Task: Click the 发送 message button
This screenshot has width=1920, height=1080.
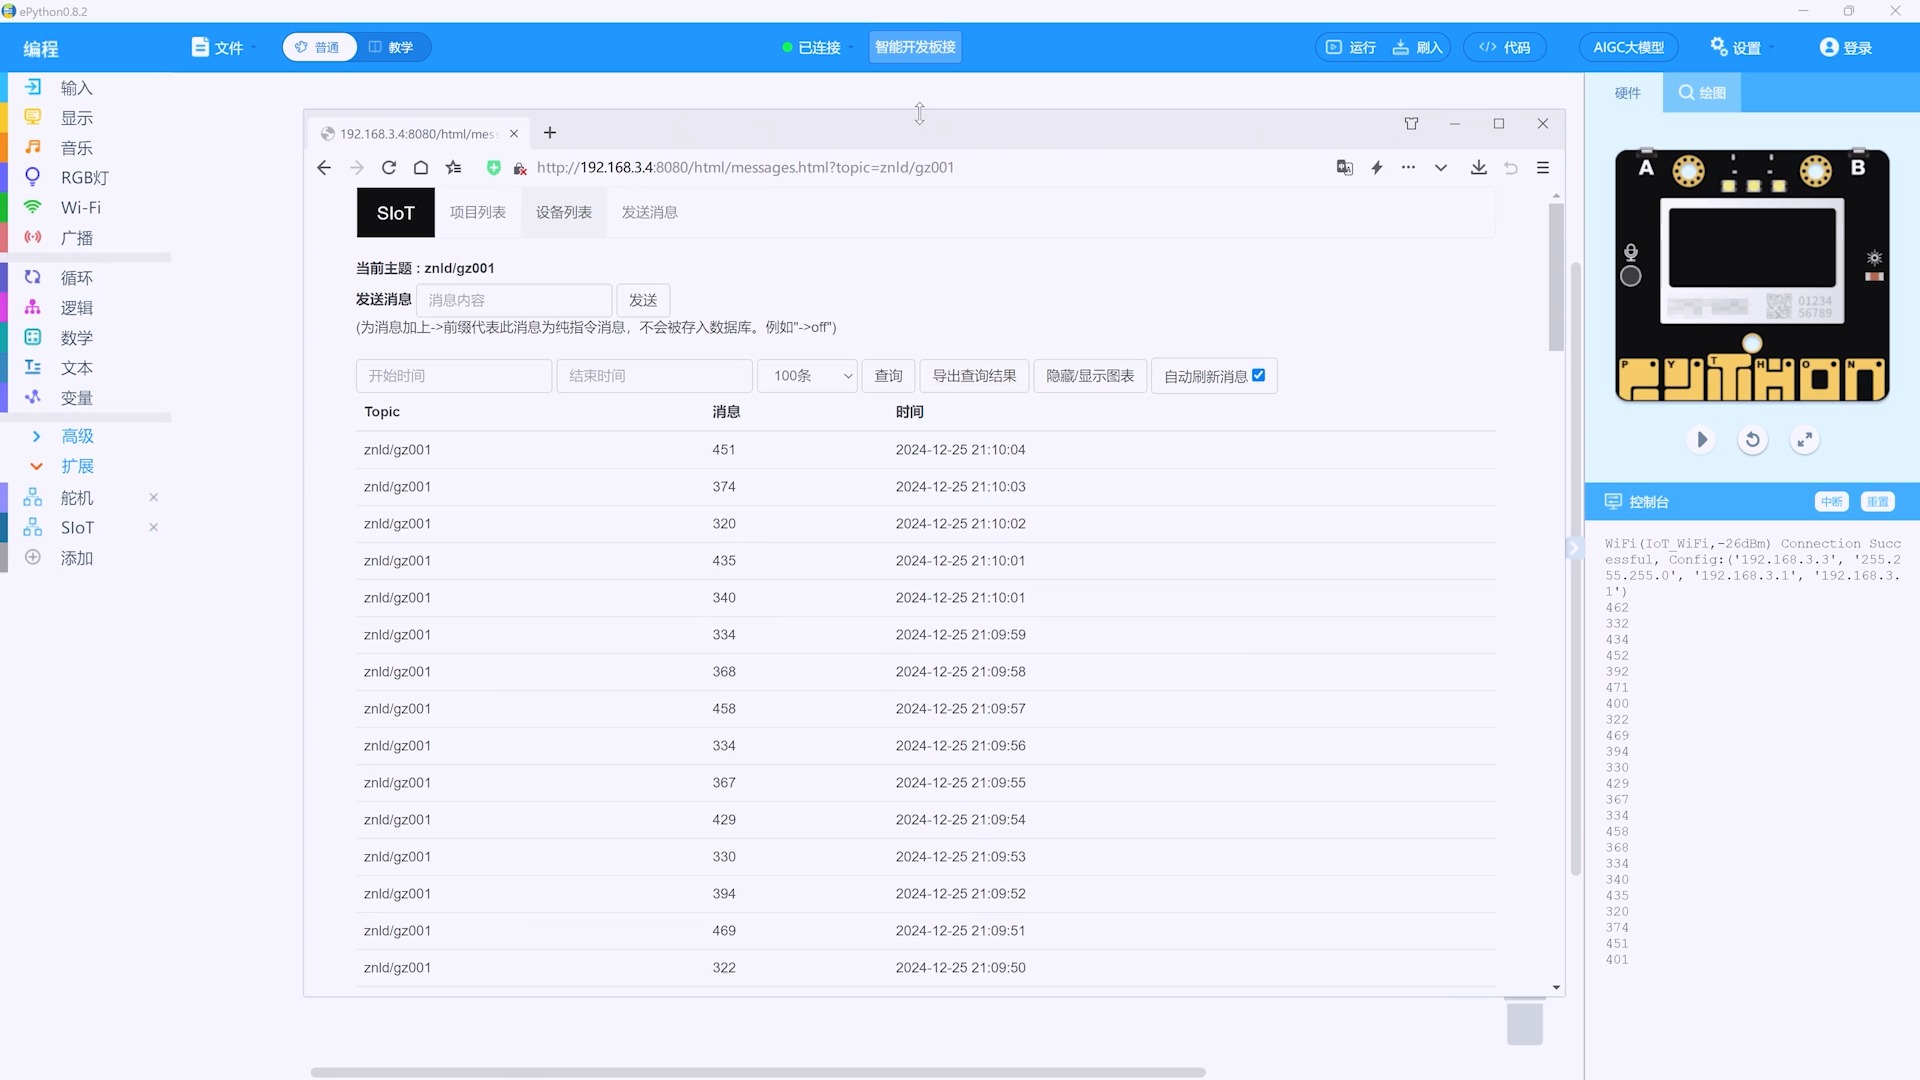Action: (x=642, y=300)
